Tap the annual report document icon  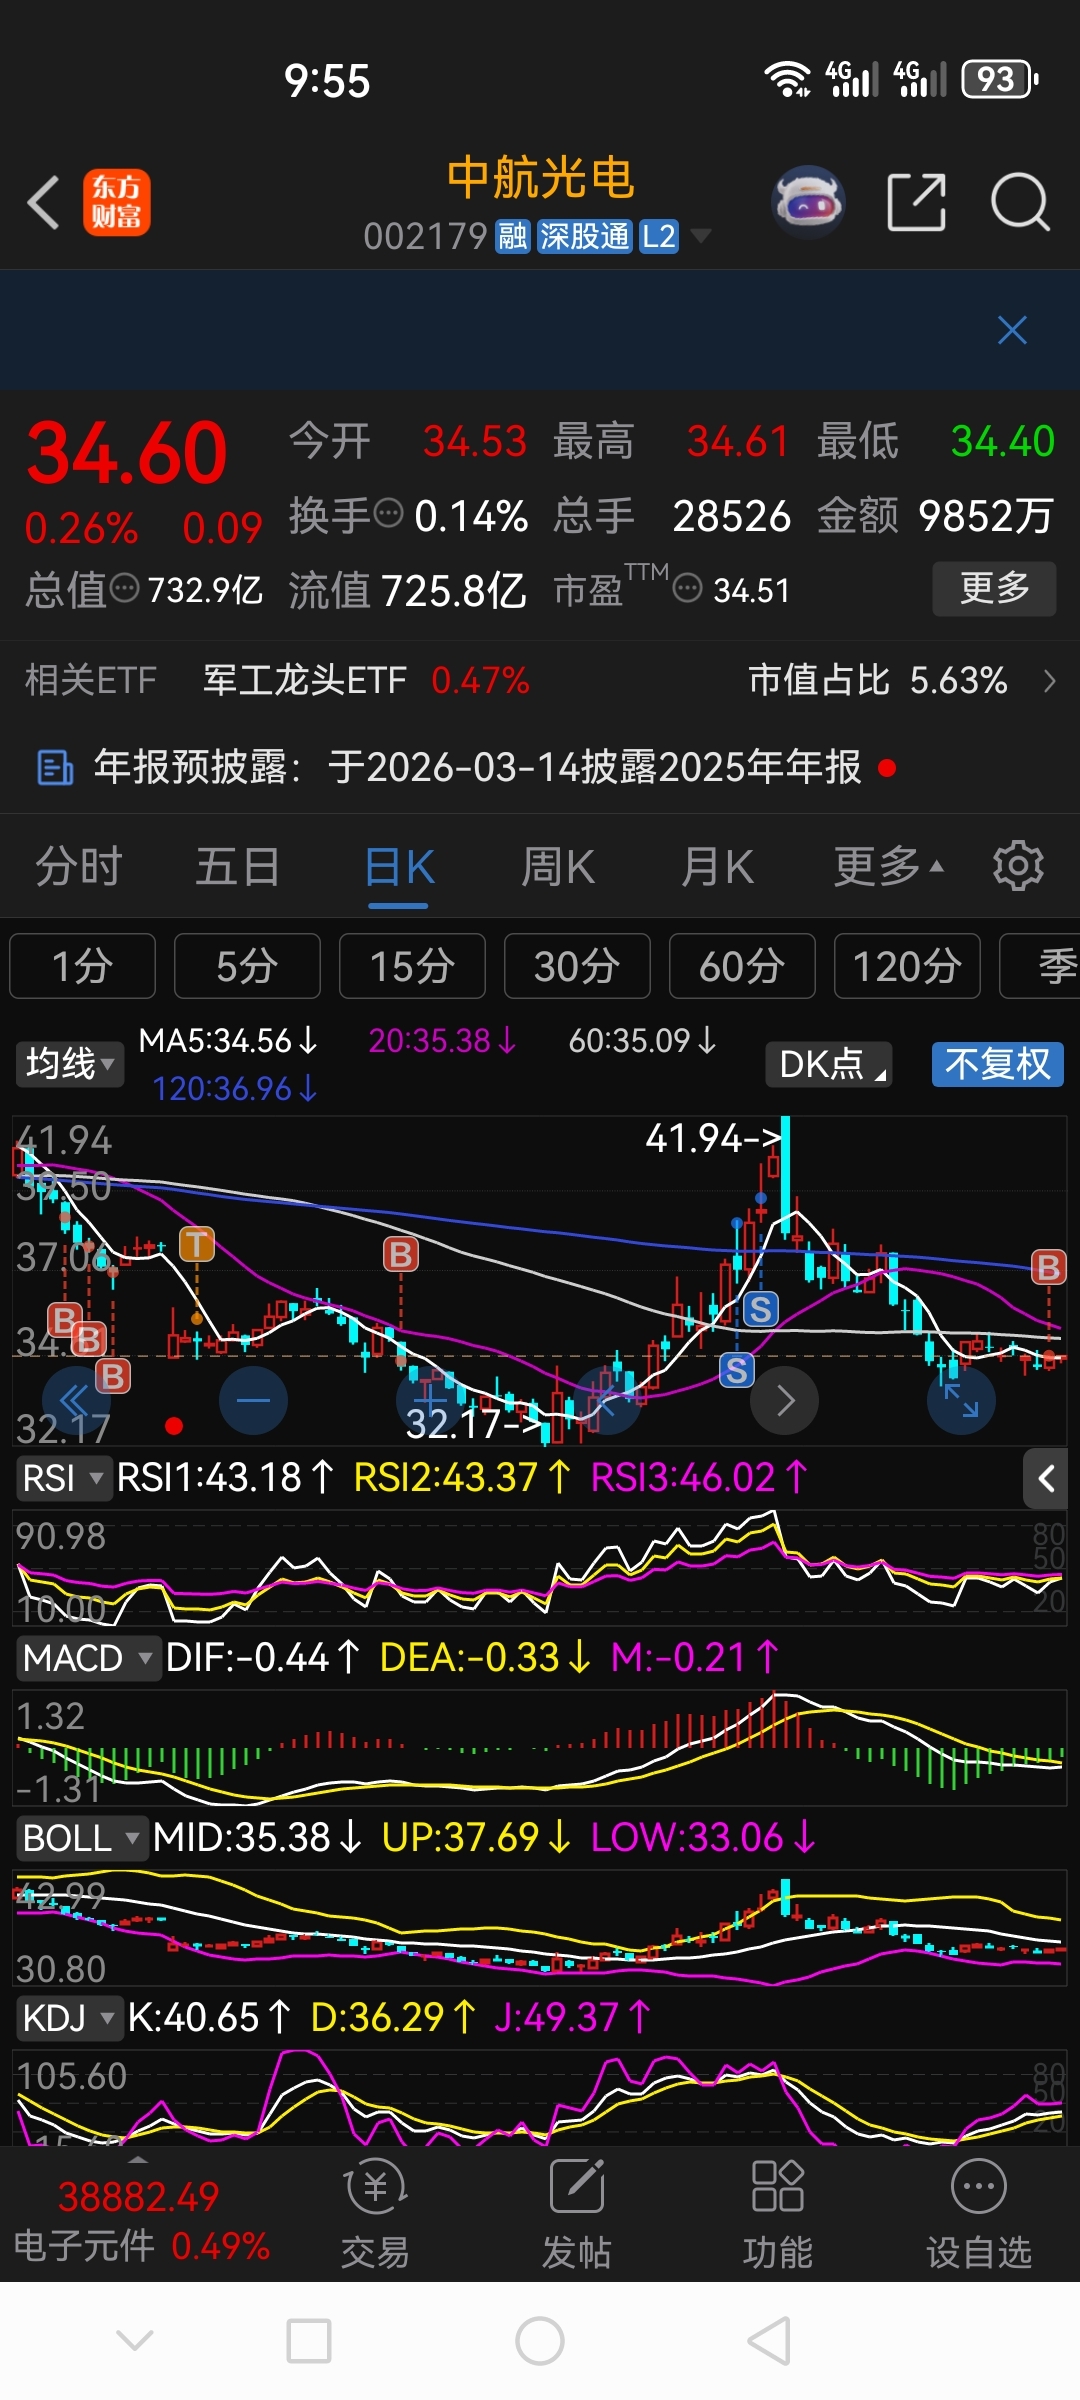[x=55, y=768]
